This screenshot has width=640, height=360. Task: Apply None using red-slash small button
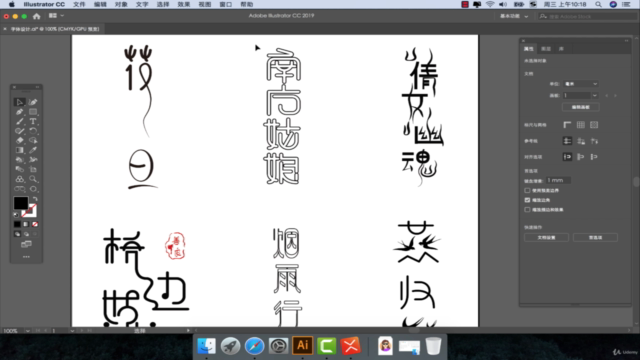tap(35, 224)
